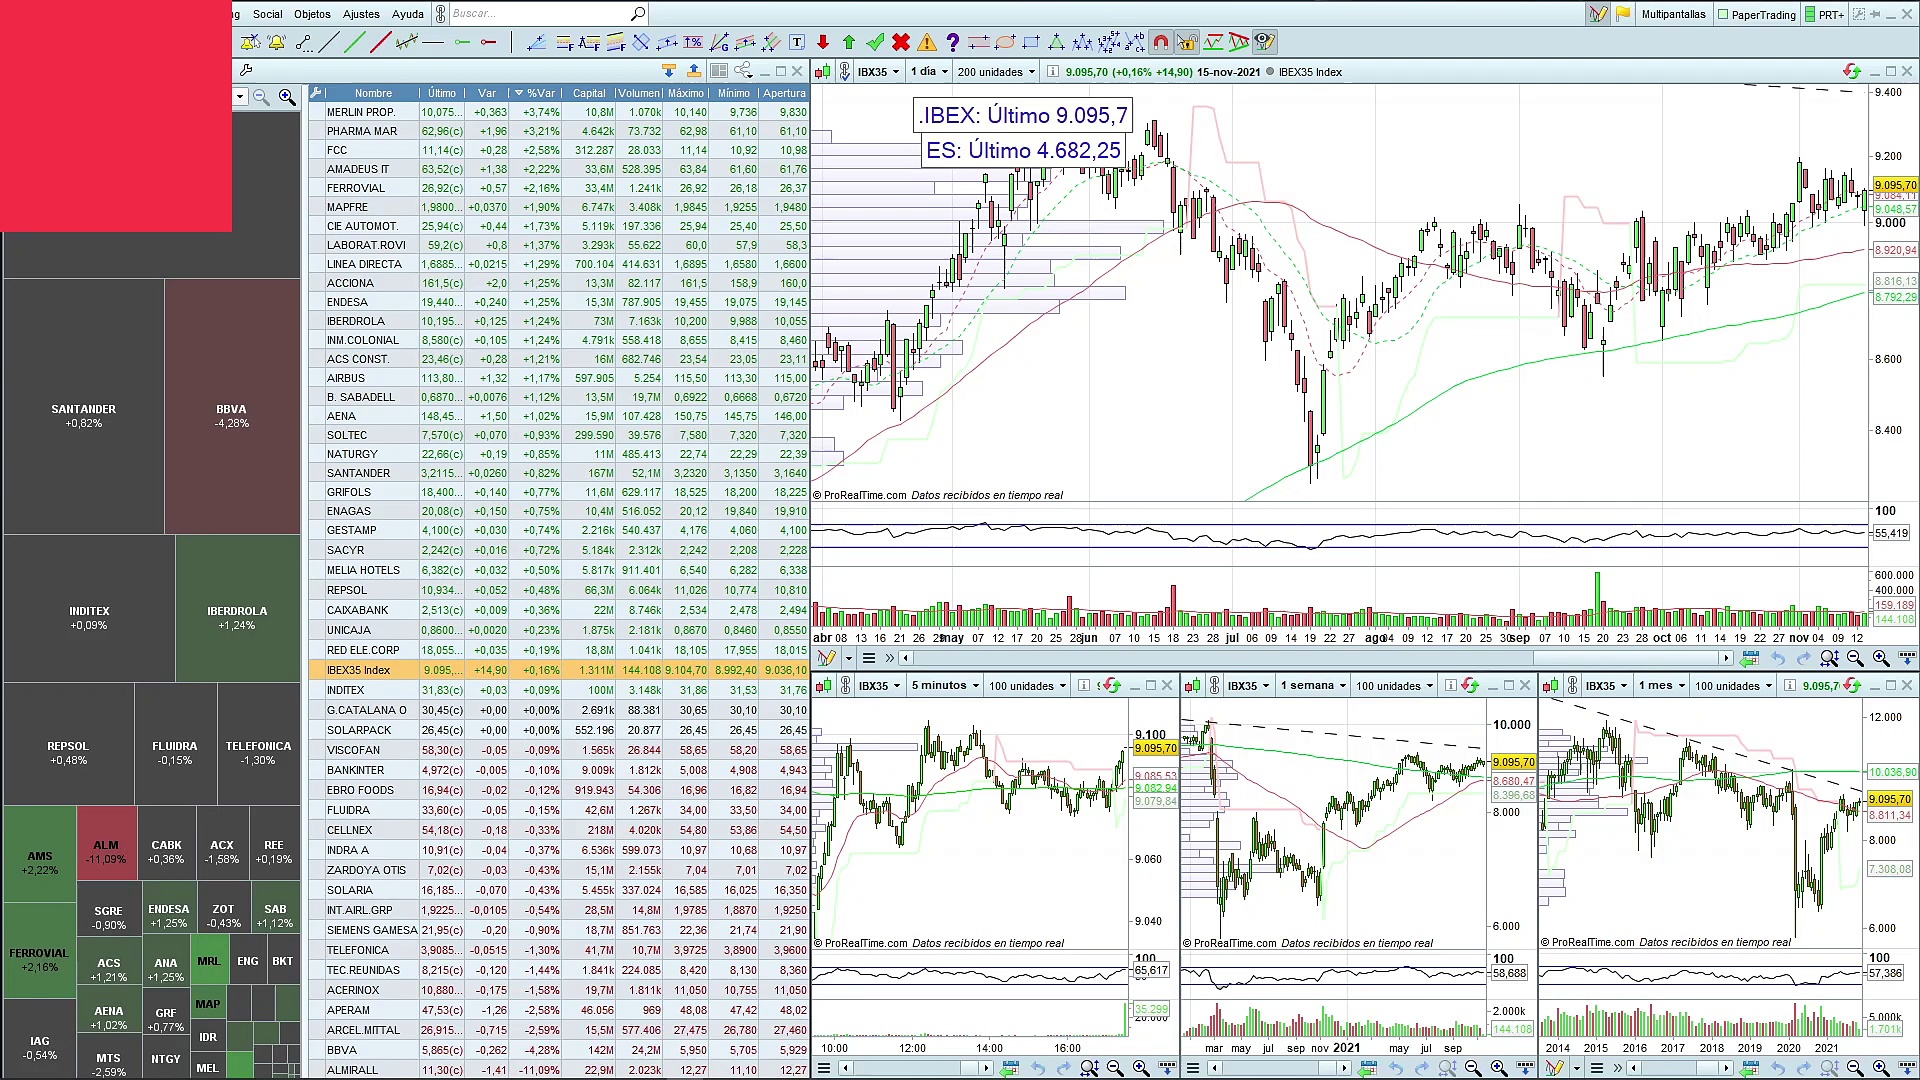Click the Multipantallas button
Image resolution: width=1920 pixels, height=1080 pixels.
(1673, 14)
